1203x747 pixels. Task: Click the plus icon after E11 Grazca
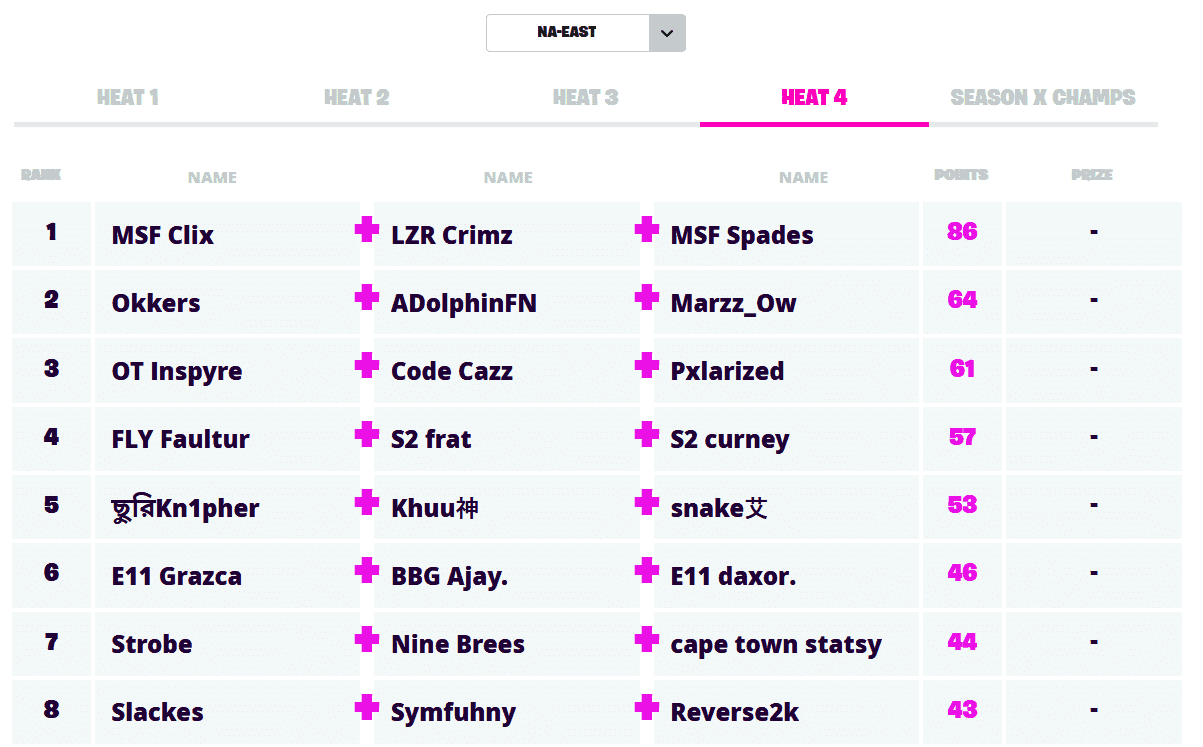[x=367, y=570]
